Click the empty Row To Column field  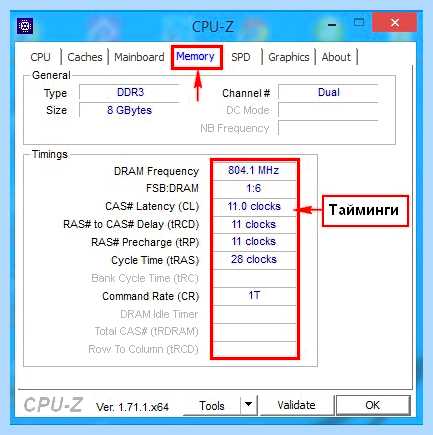pos(254,349)
